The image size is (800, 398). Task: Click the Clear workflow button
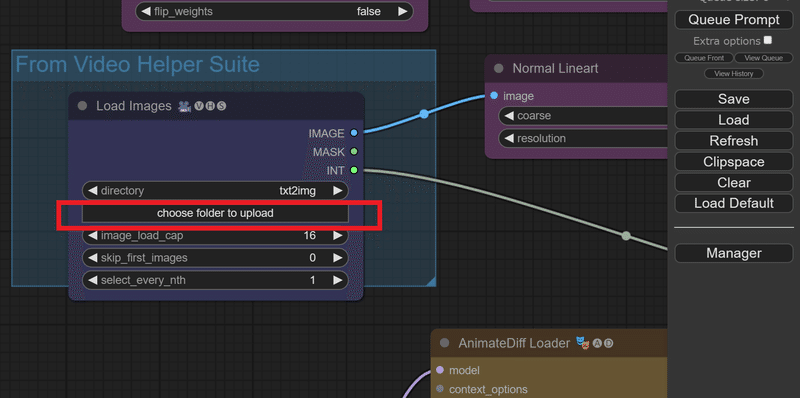734,183
